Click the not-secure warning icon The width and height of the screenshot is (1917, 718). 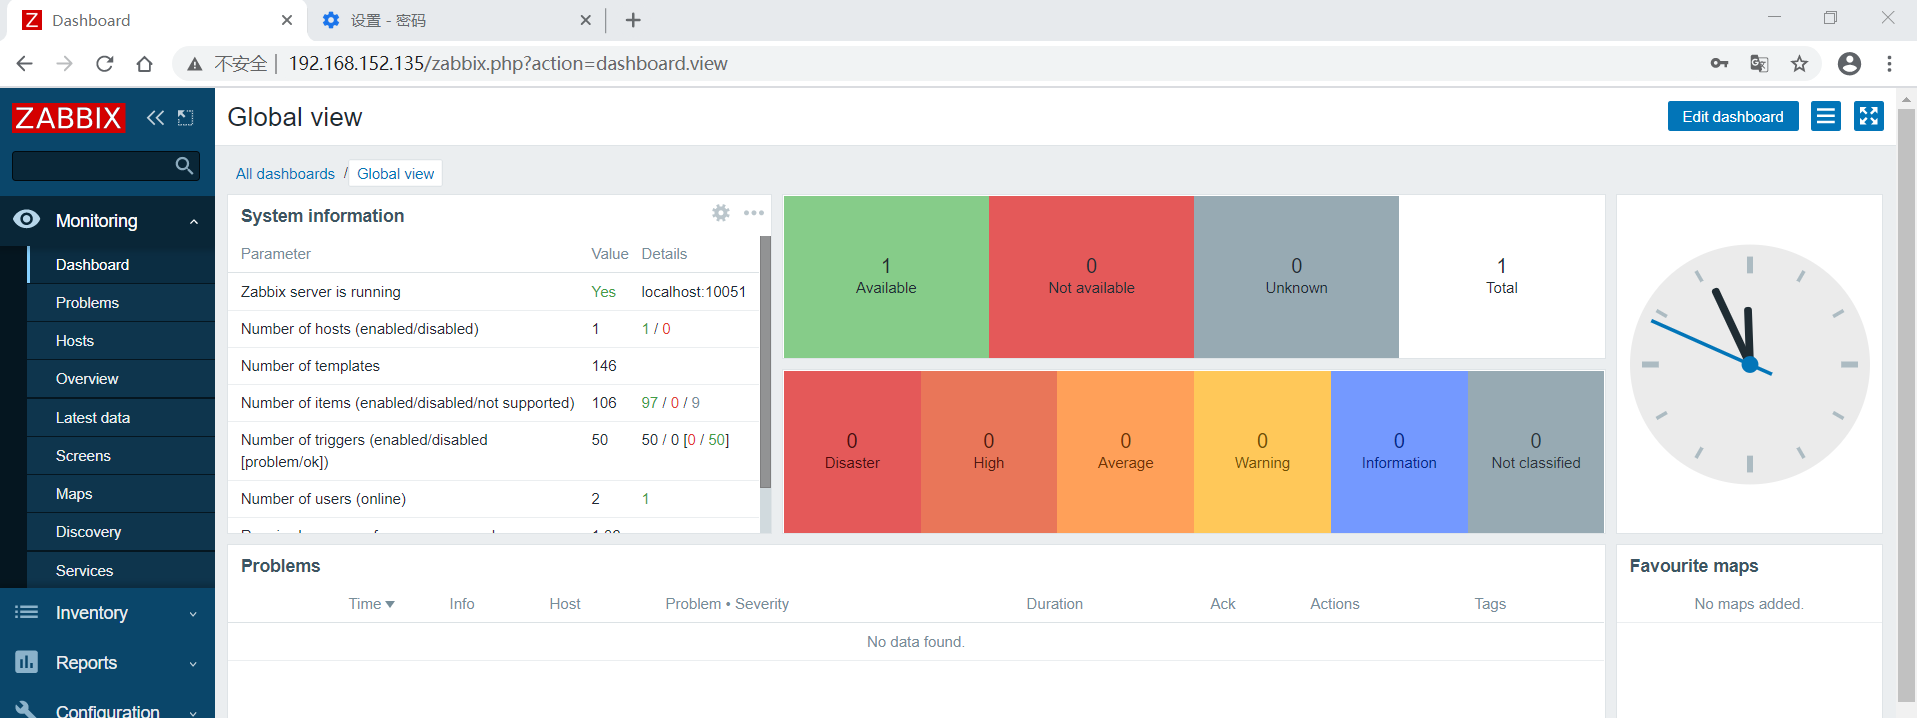(x=194, y=64)
